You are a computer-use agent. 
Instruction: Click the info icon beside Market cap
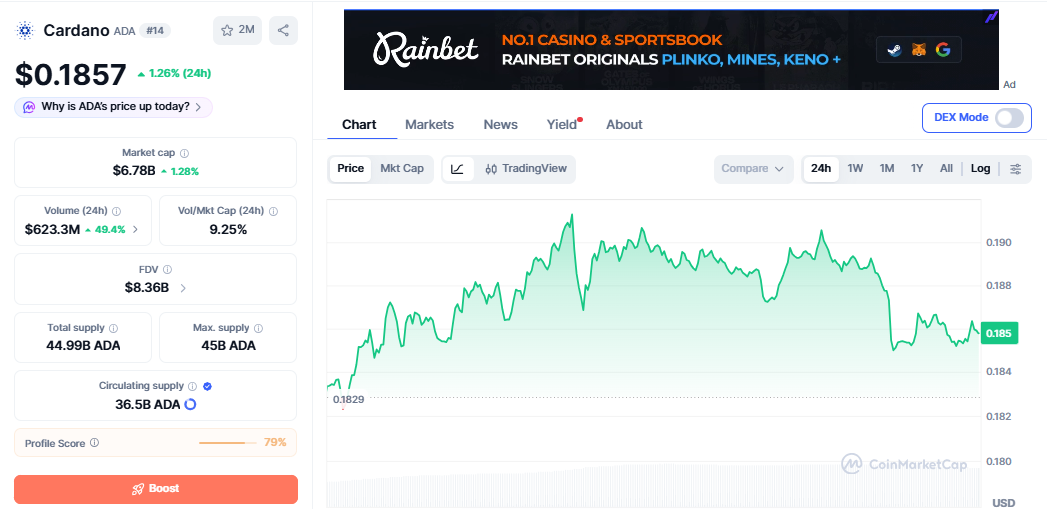pyautogui.click(x=184, y=153)
